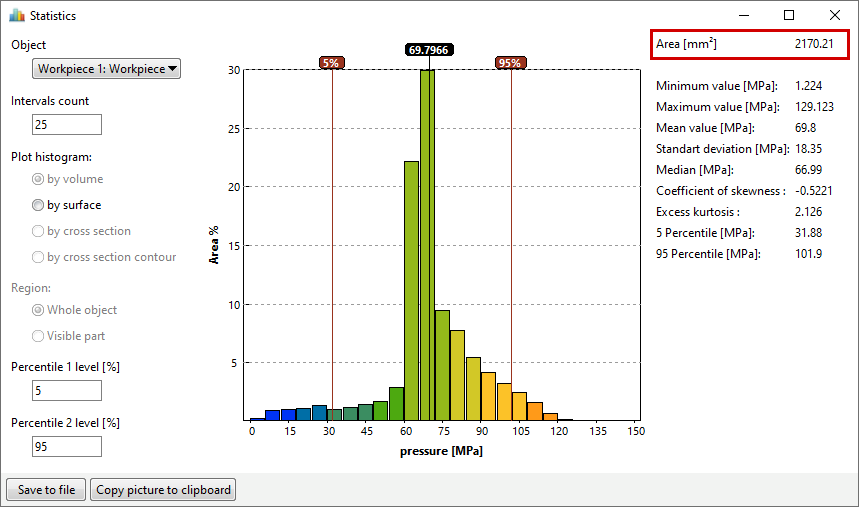The image size is (859, 507).
Task: Select the 'Whole object' region option
Action: pyautogui.click(x=39, y=311)
